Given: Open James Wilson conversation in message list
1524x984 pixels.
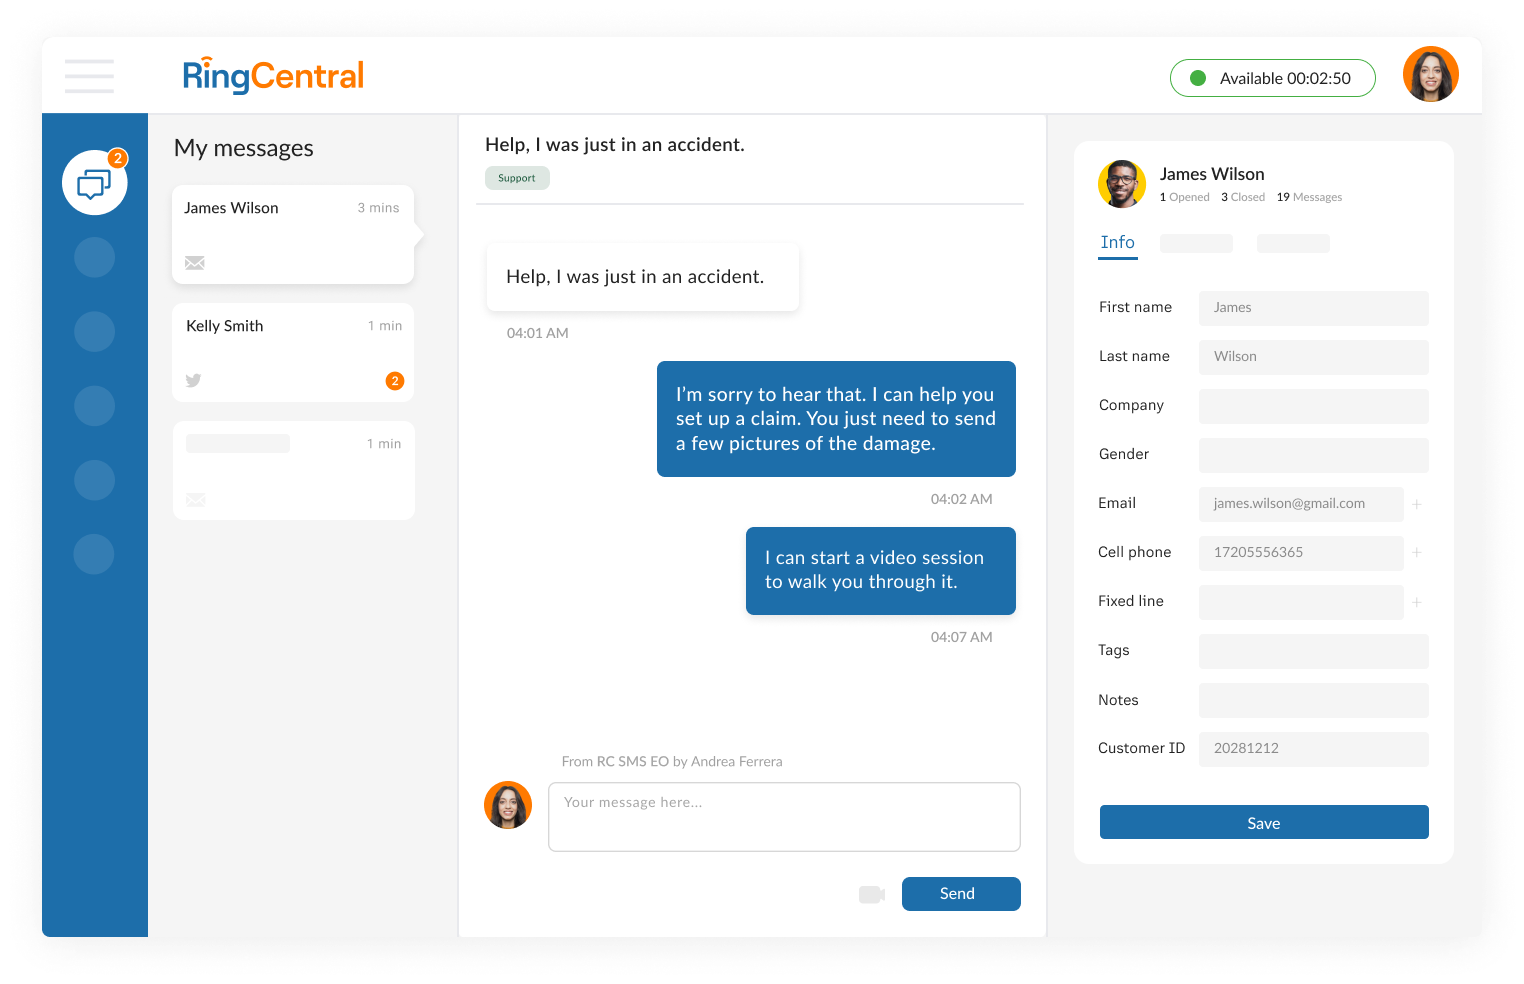Looking at the screenshot, I should [x=292, y=234].
